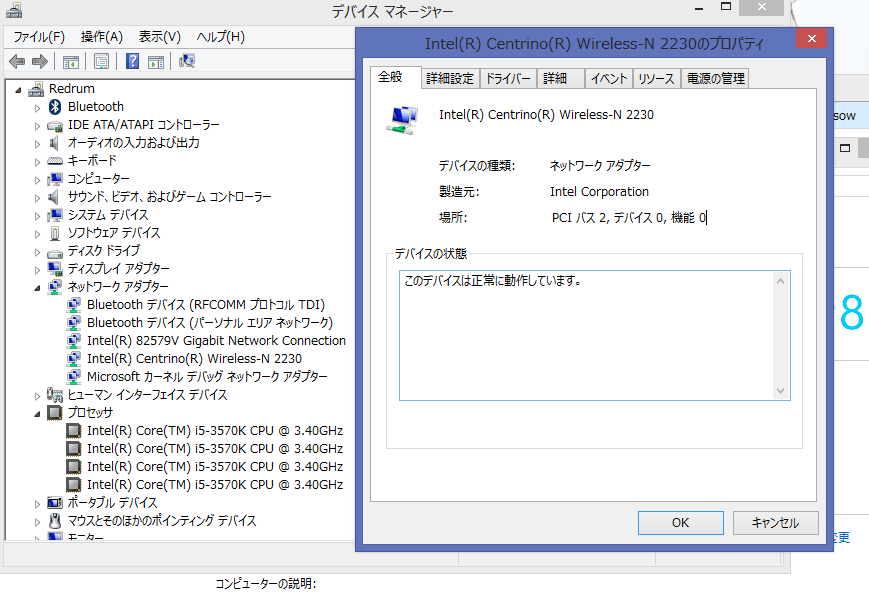This screenshot has width=869, height=594.
Task: Select Microsoft カーネル デバッグ ネットワーク アダプター
Action: (x=207, y=377)
